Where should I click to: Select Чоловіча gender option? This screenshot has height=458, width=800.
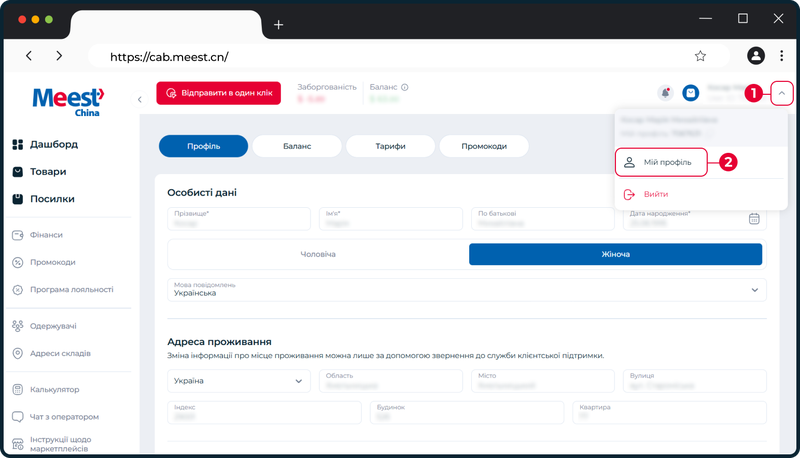(318, 254)
